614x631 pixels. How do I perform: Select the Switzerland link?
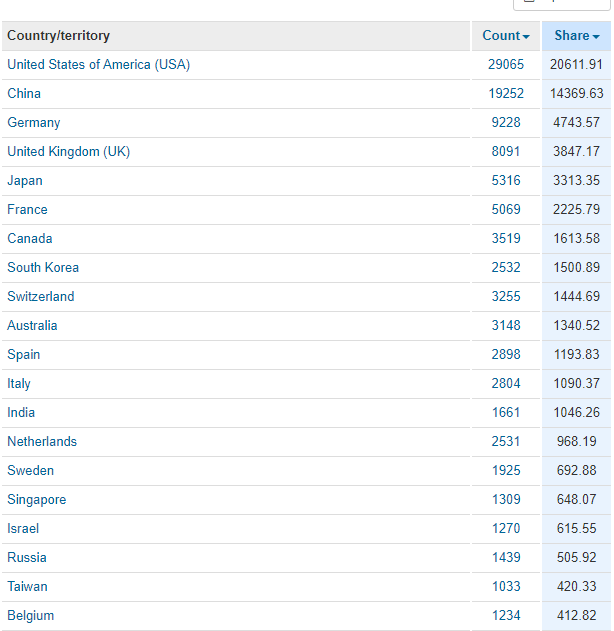(x=41, y=297)
